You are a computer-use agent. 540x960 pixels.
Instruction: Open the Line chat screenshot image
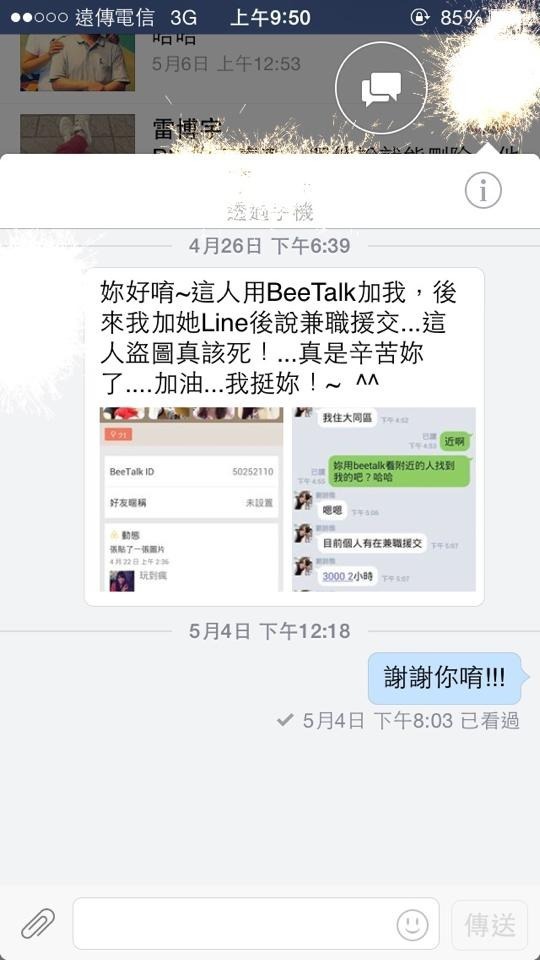pos(384,499)
